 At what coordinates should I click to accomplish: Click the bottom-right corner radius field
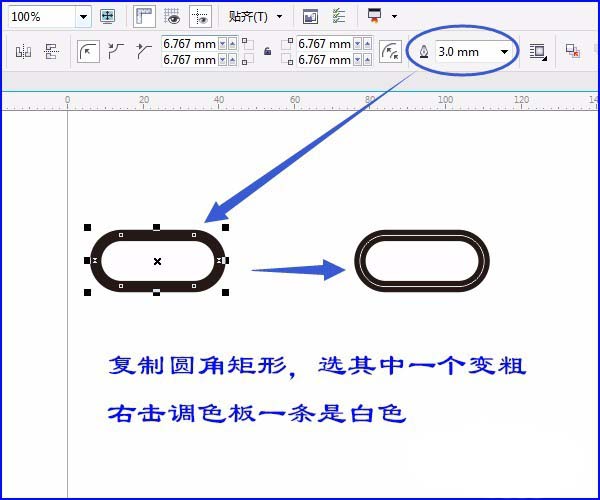click(324, 60)
